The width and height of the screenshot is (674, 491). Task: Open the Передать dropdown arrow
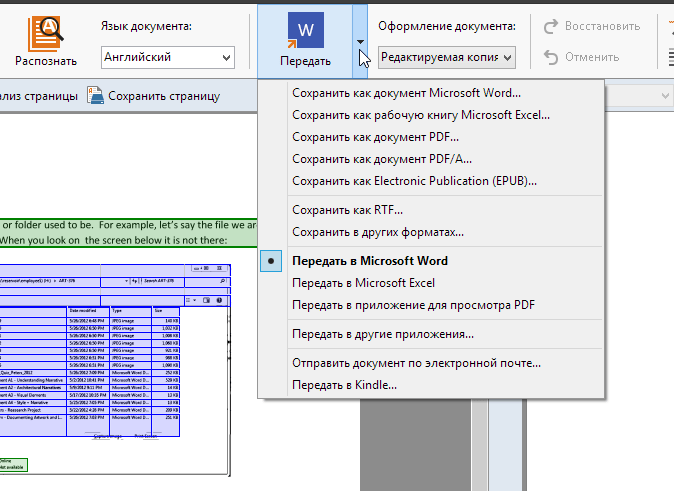[360, 42]
